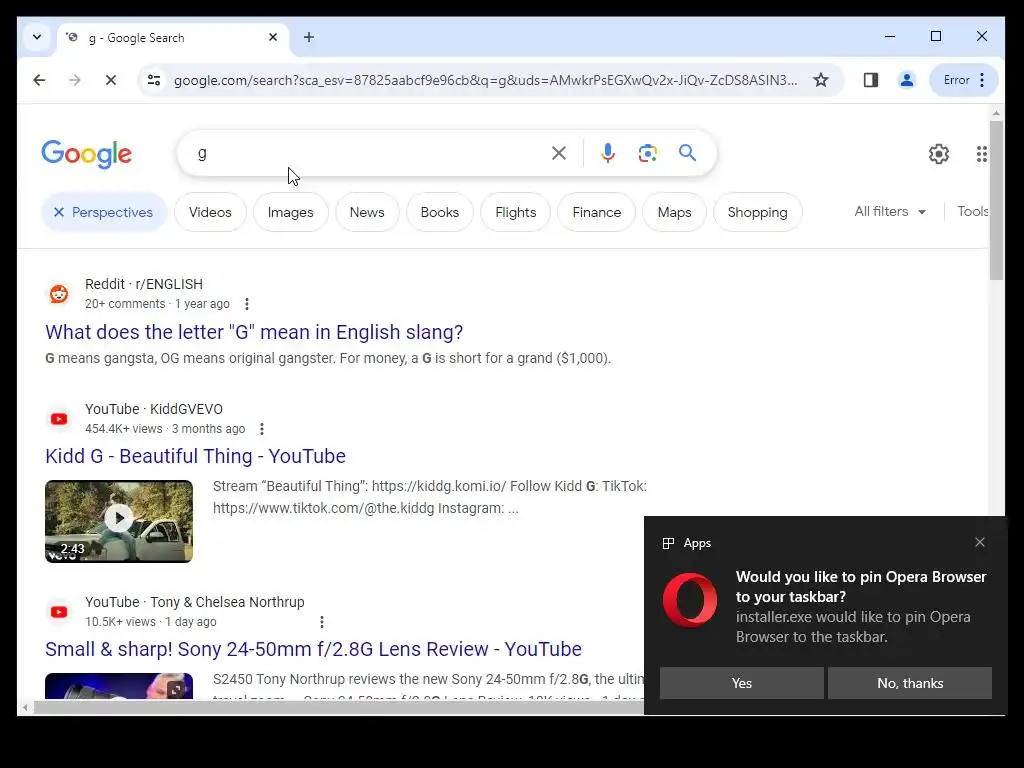Click the 'YouTube · KiddGVEVO' source text

[153, 409]
